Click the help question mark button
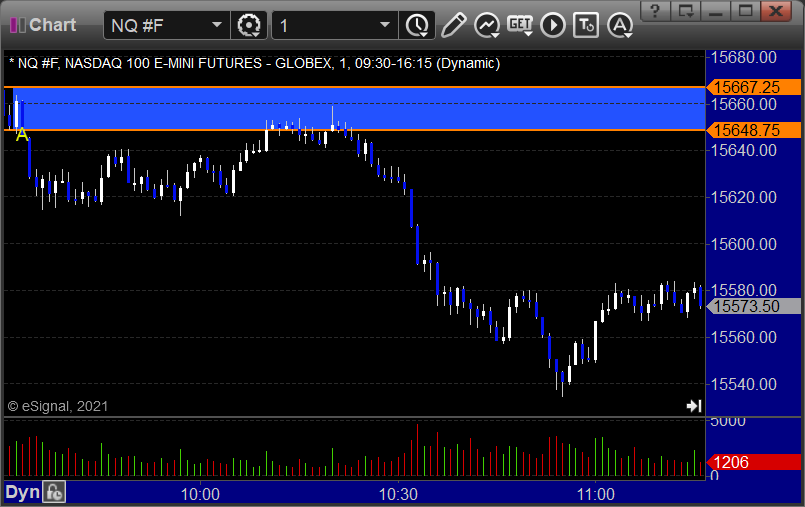The image size is (805, 507). tap(655, 11)
